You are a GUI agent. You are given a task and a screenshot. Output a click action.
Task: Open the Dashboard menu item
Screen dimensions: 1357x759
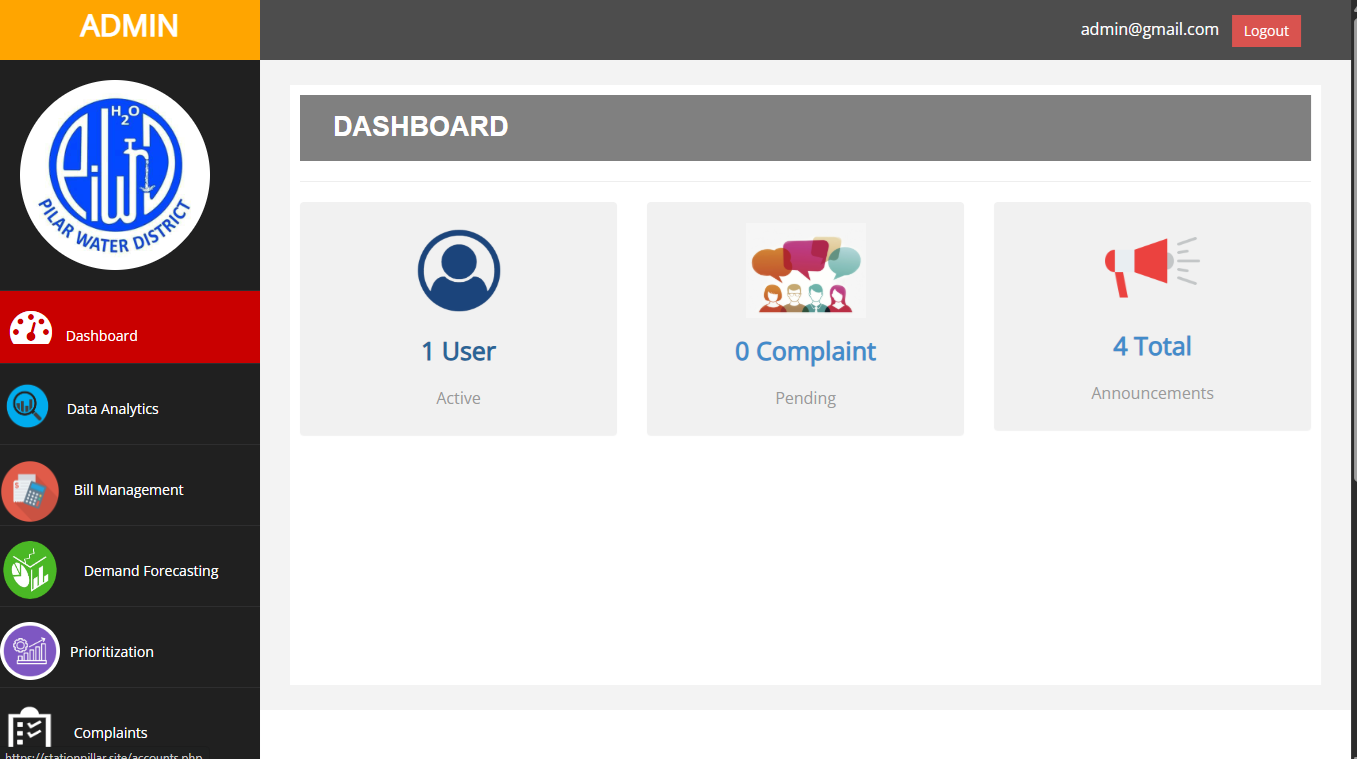(130, 327)
